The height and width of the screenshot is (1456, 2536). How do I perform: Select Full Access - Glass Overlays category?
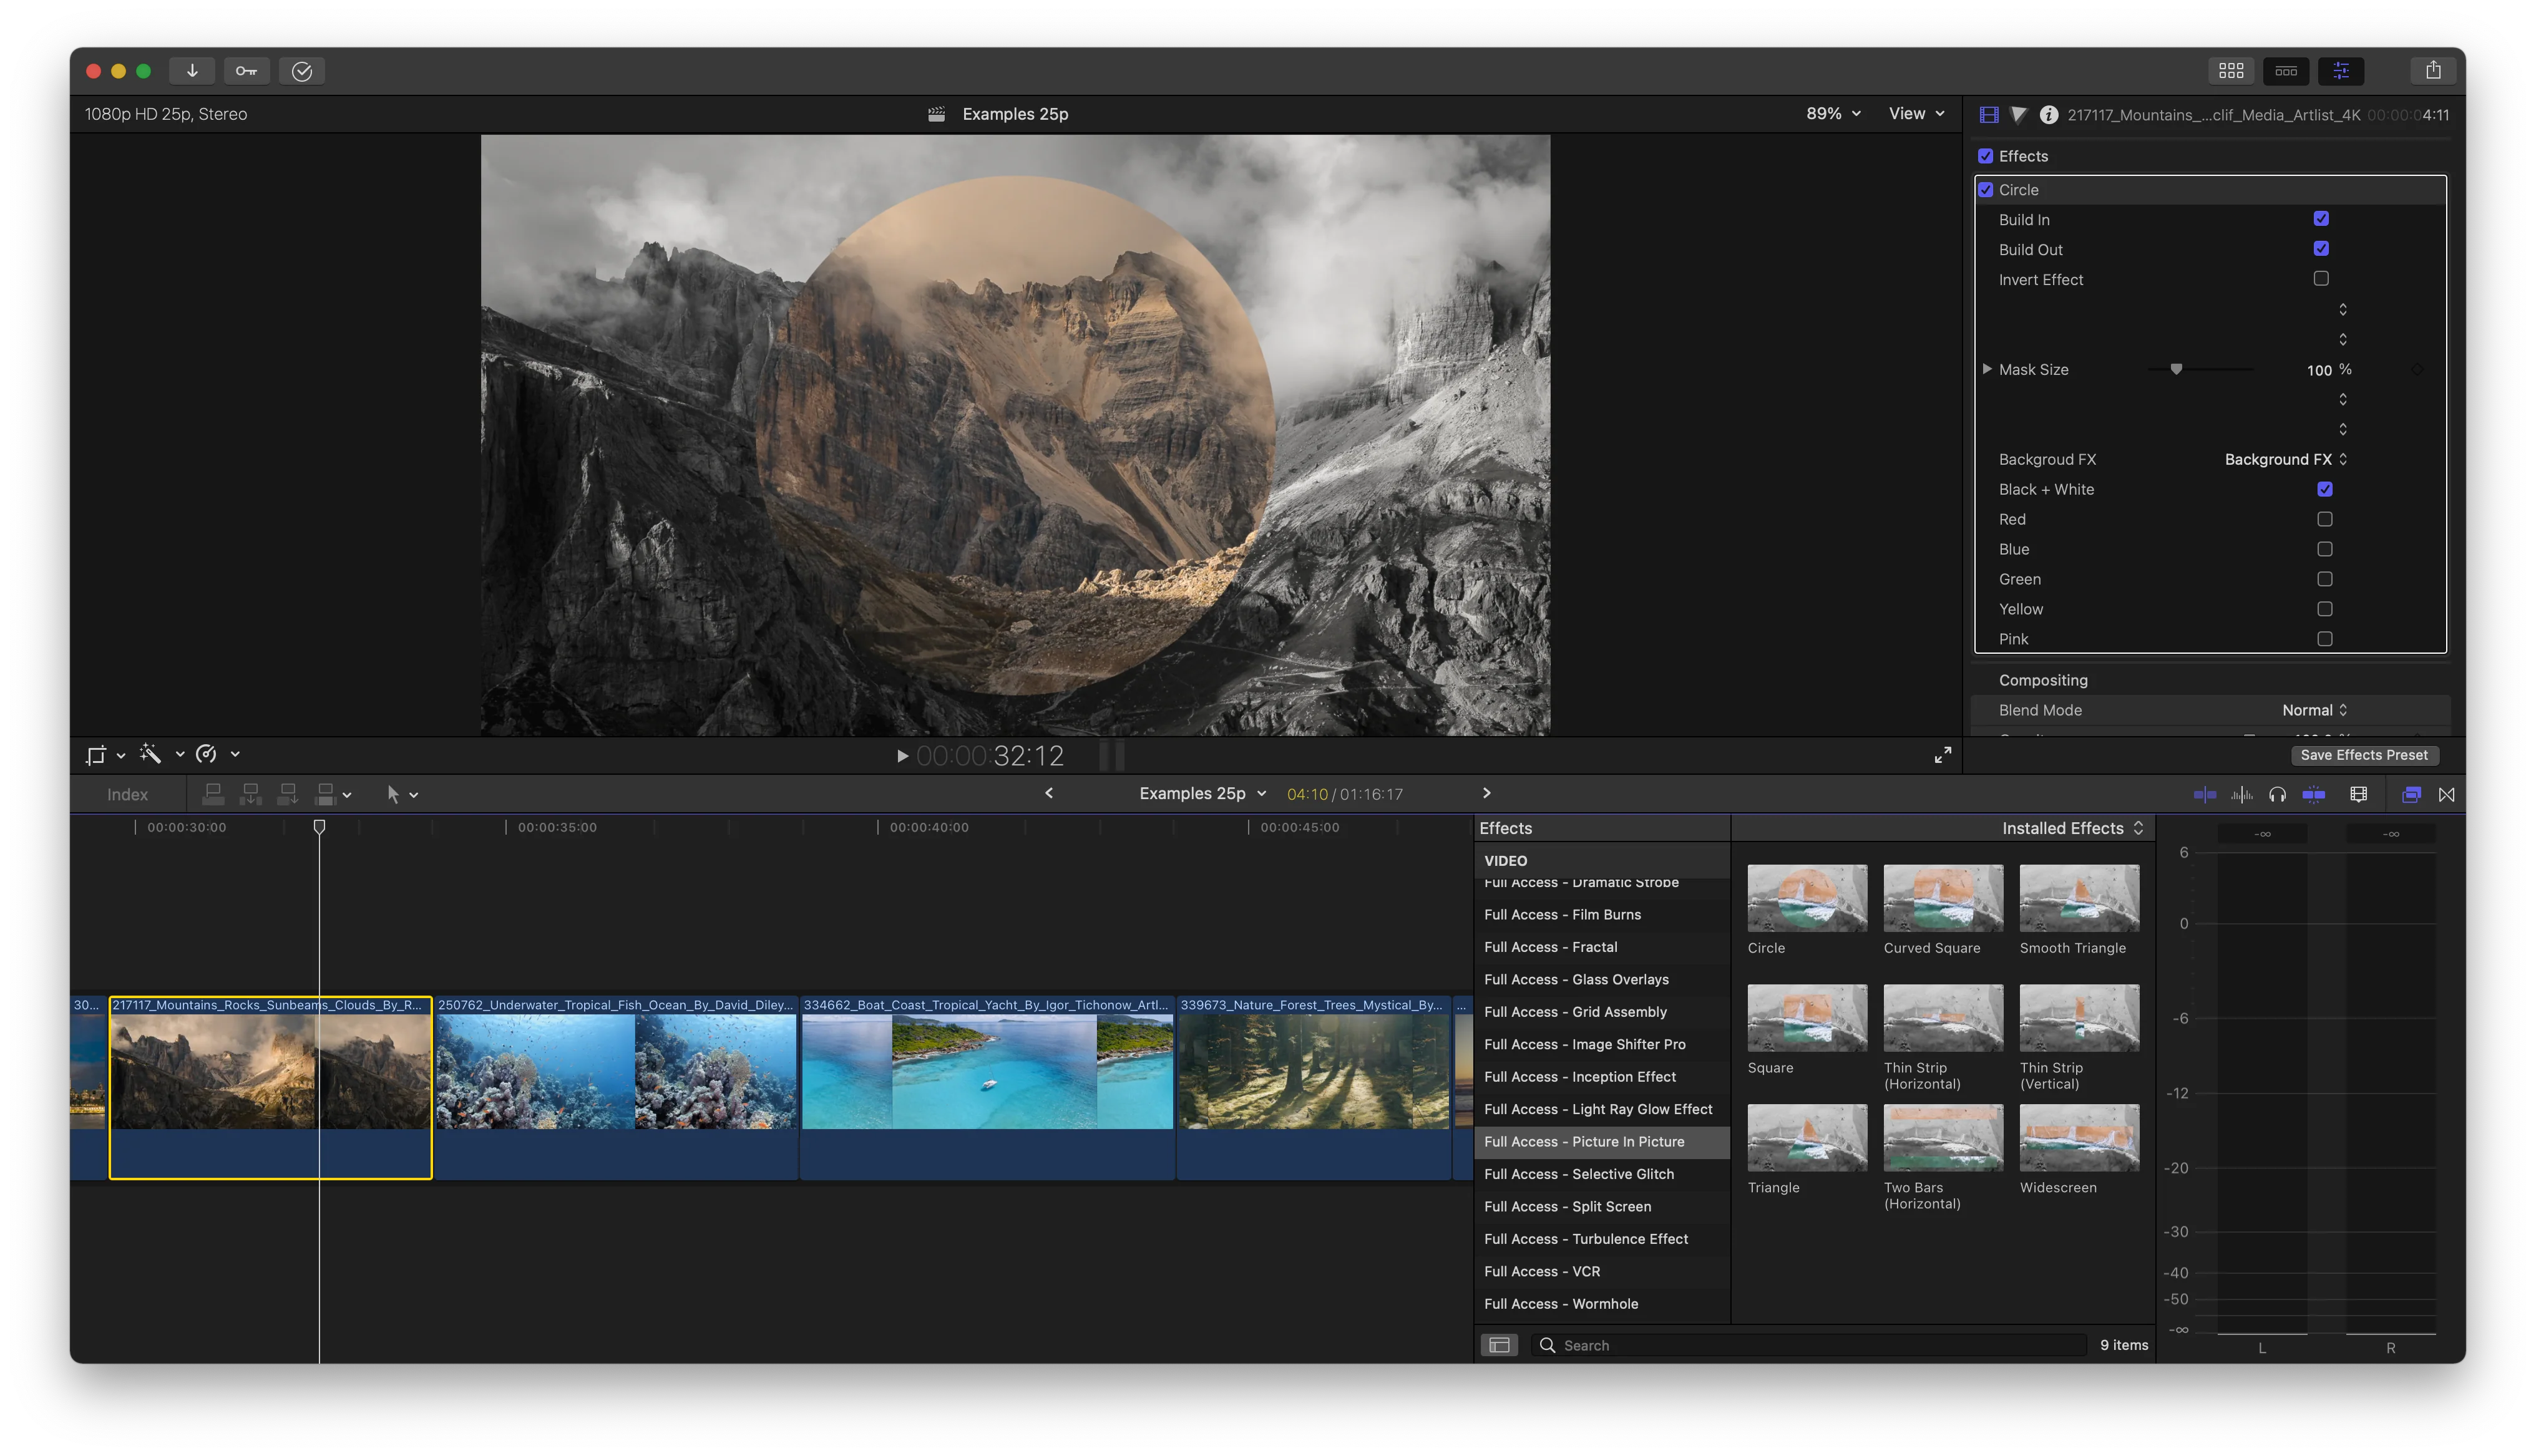click(x=1602, y=979)
